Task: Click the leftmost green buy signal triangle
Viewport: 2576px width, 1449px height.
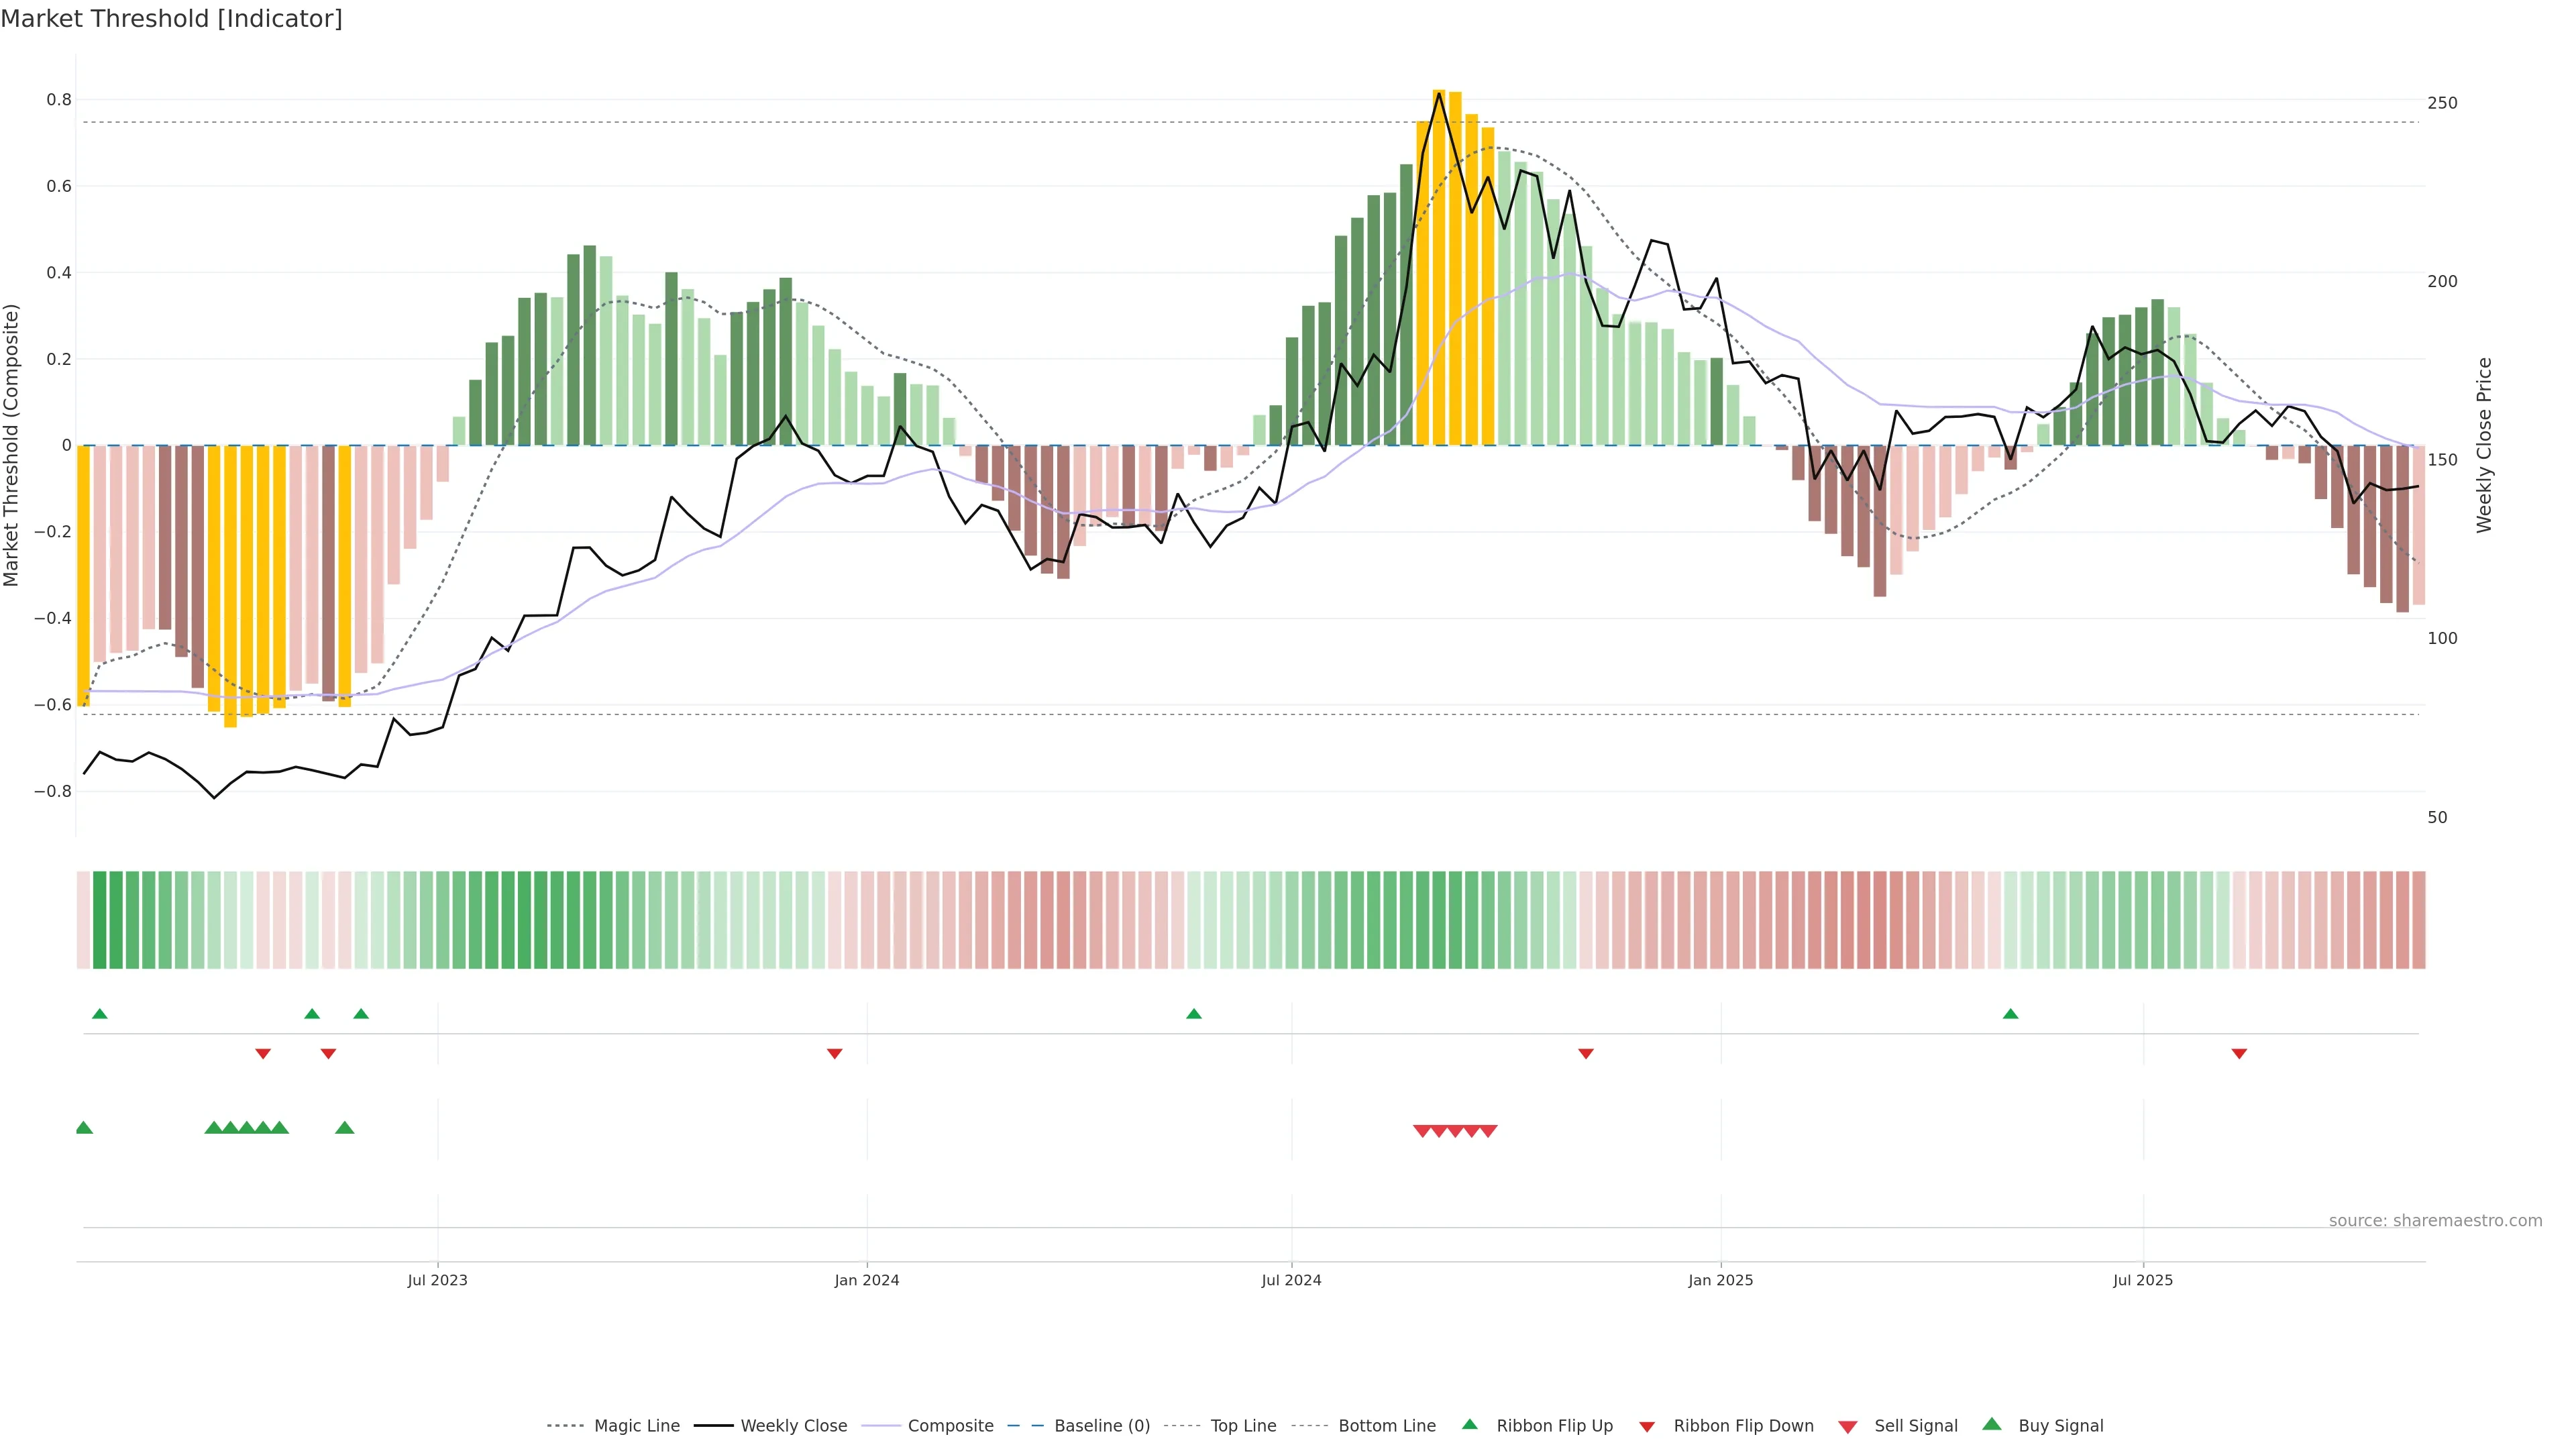Action: [84, 1128]
